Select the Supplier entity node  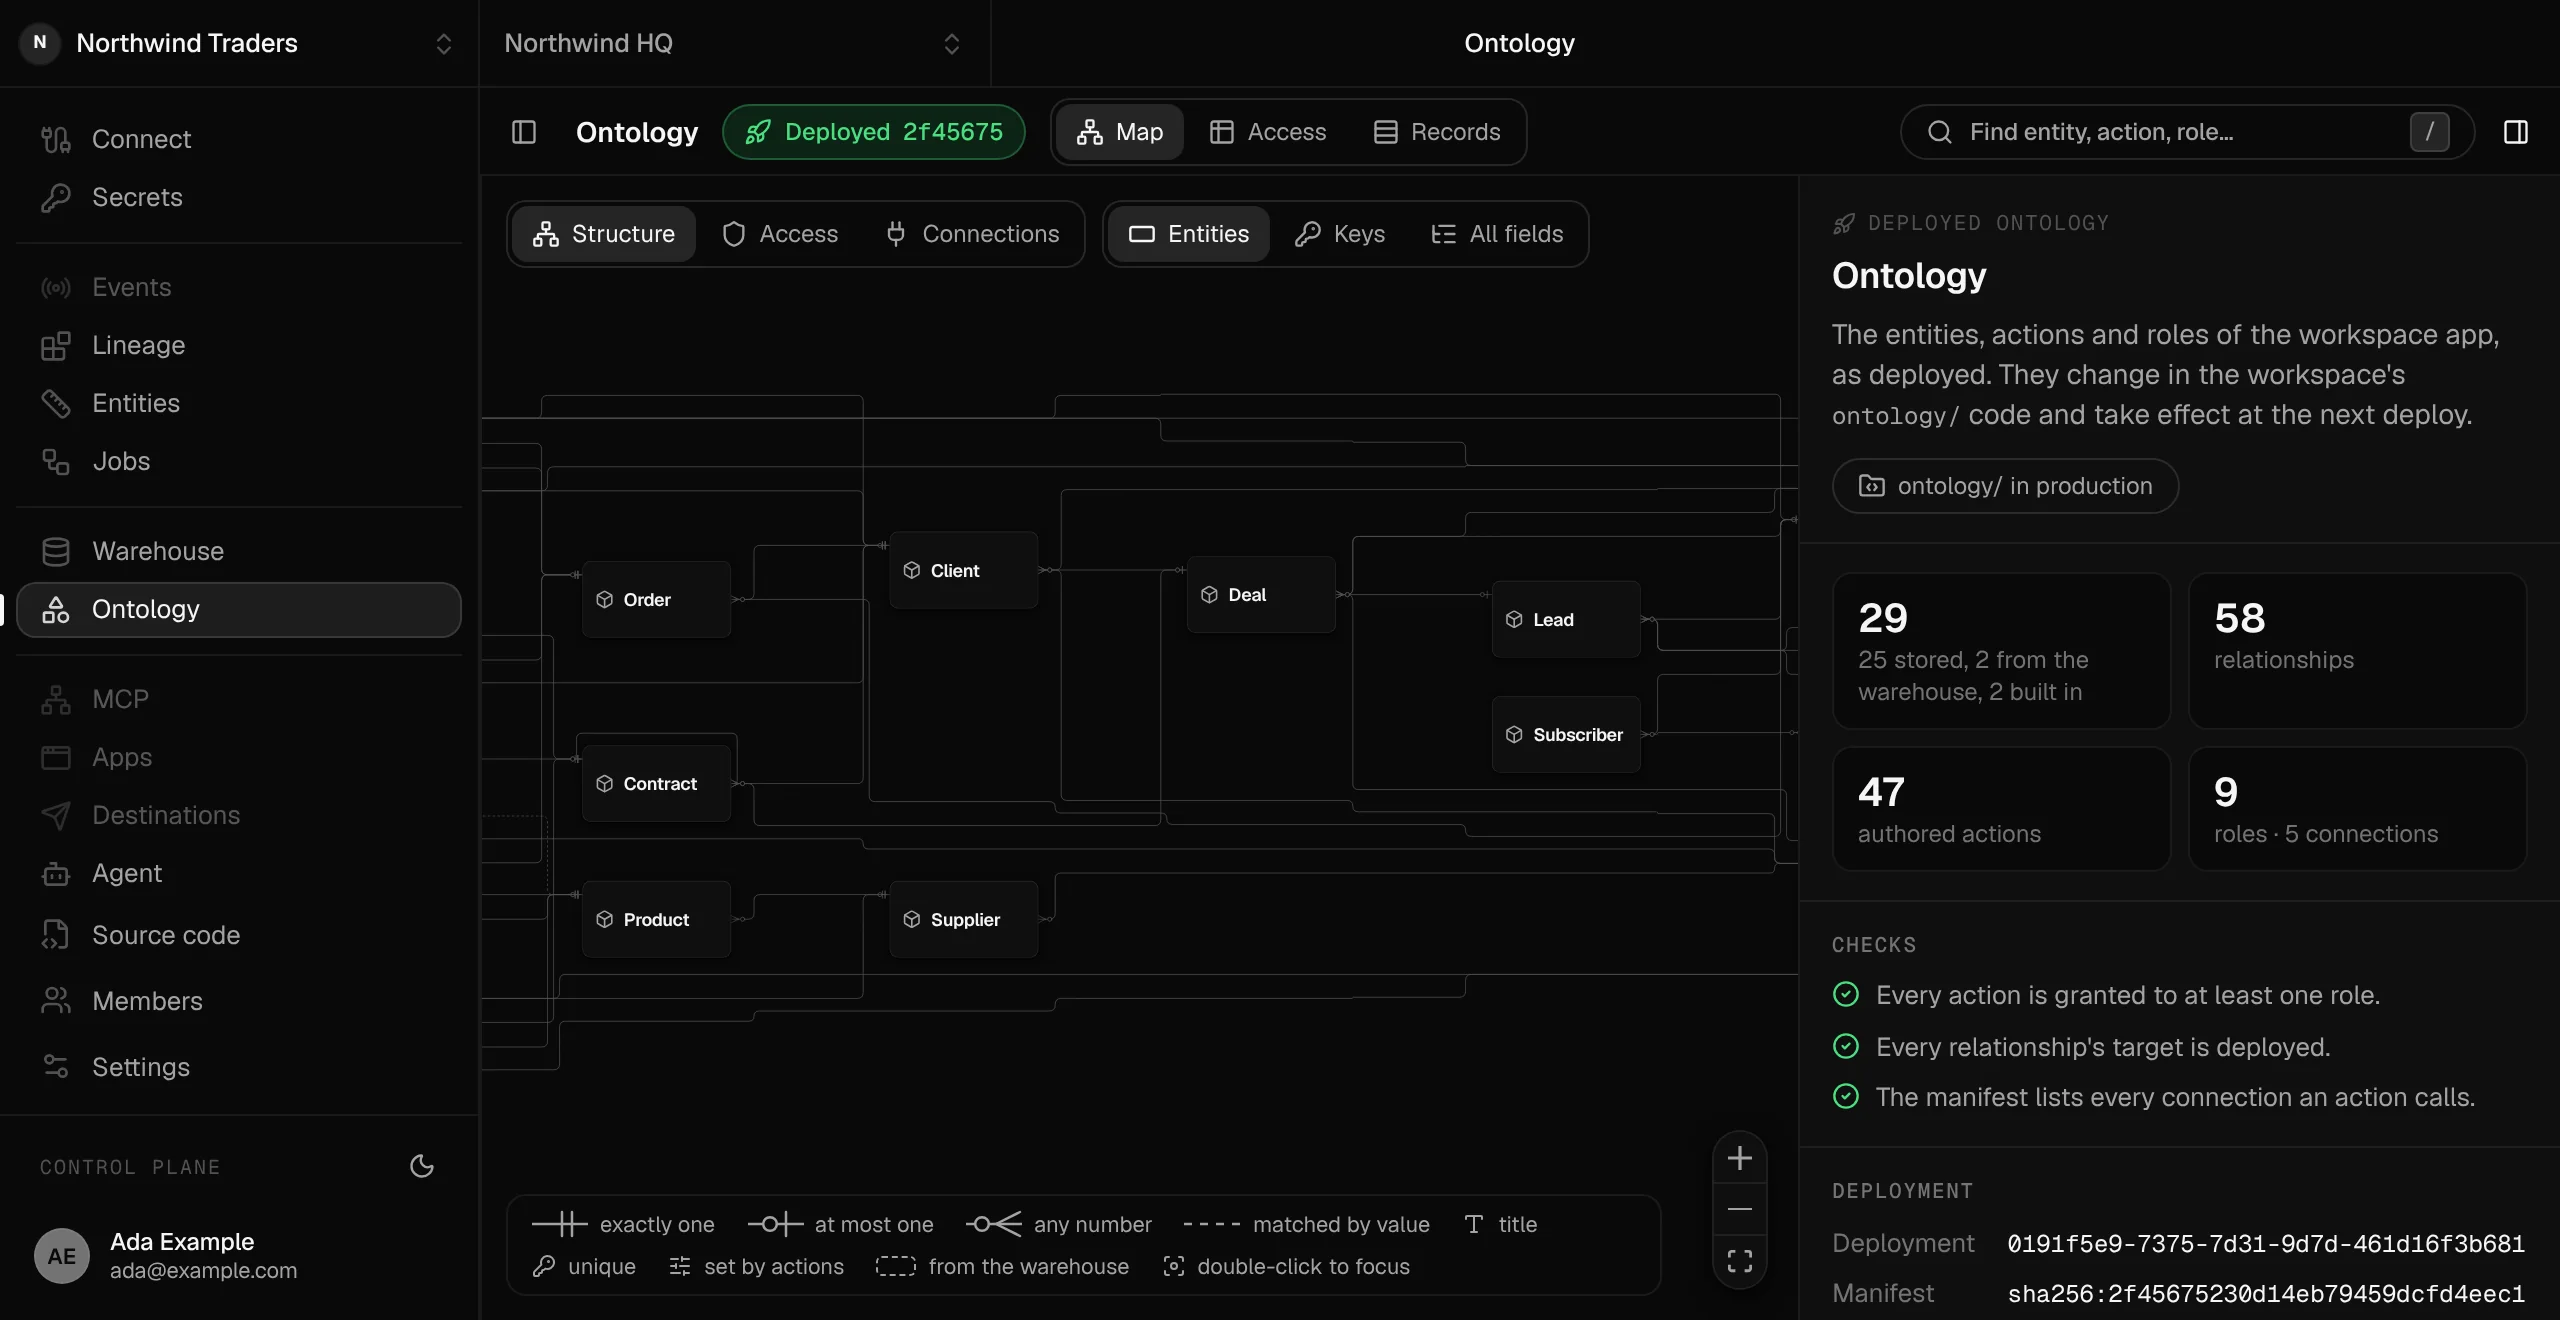point(964,920)
